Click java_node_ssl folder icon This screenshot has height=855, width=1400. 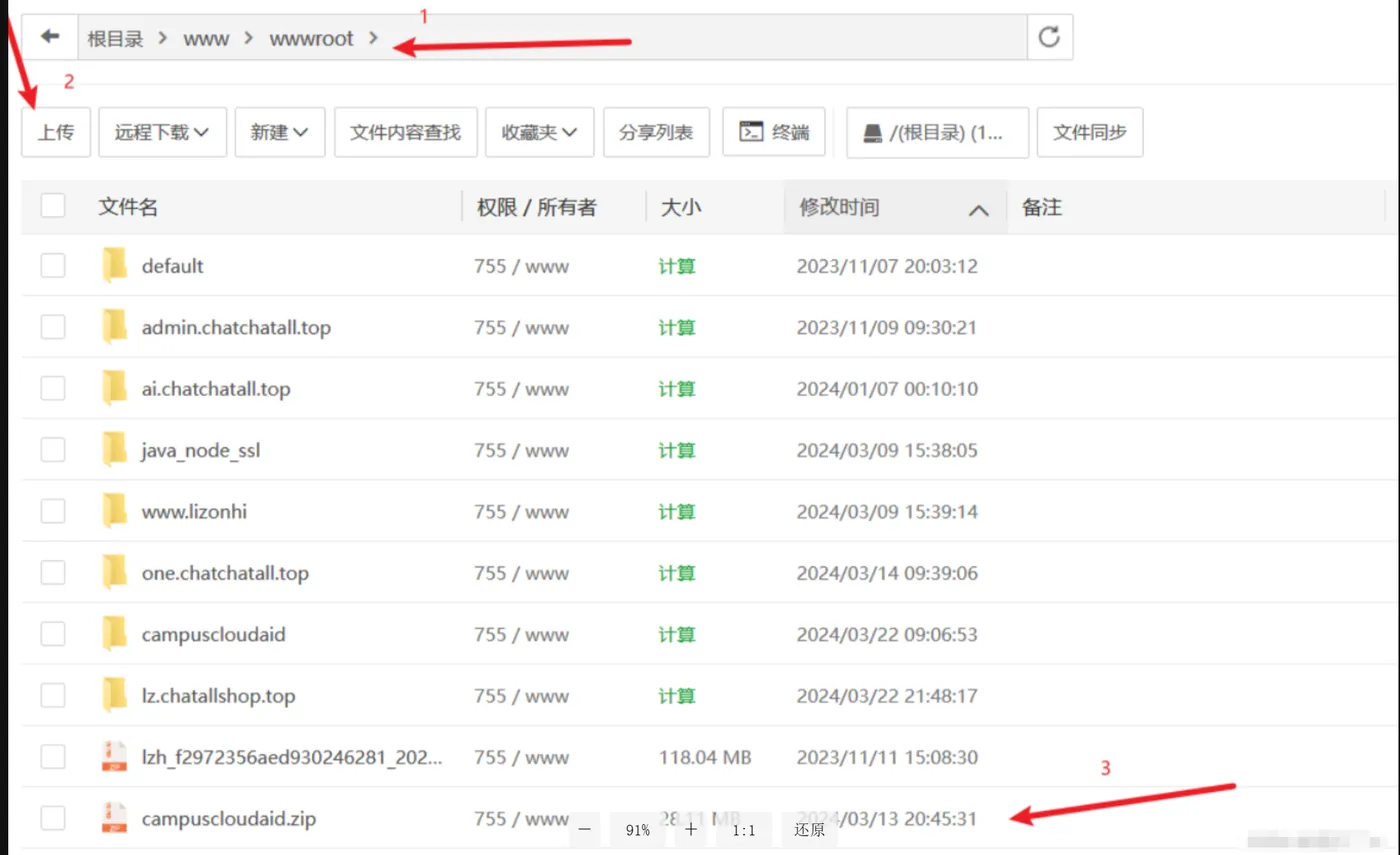pos(115,450)
